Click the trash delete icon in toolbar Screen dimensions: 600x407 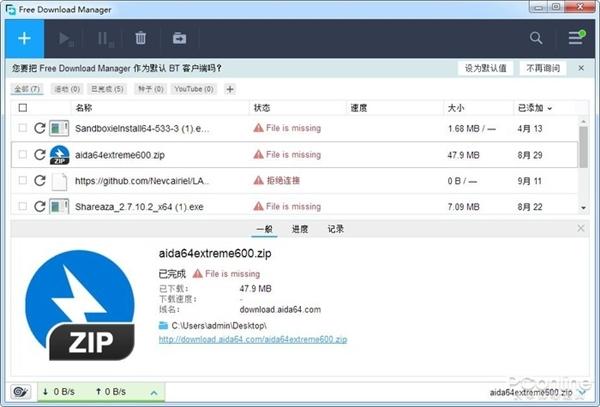click(x=140, y=38)
